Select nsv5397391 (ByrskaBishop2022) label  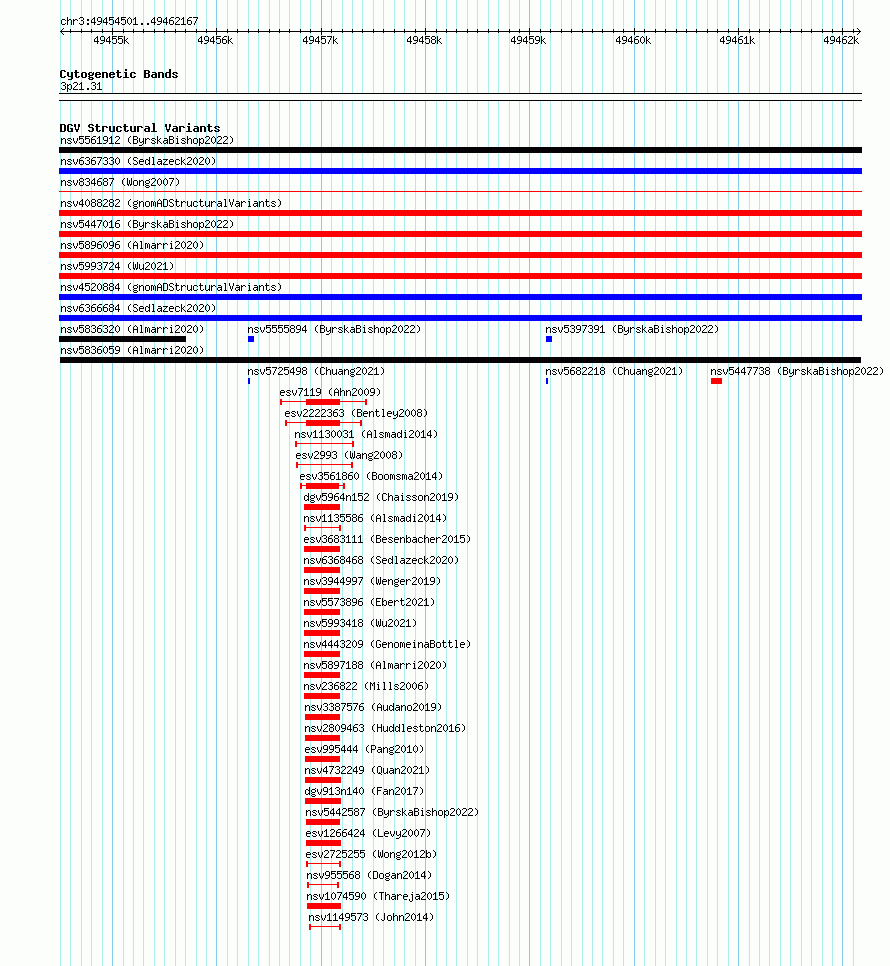click(632, 329)
